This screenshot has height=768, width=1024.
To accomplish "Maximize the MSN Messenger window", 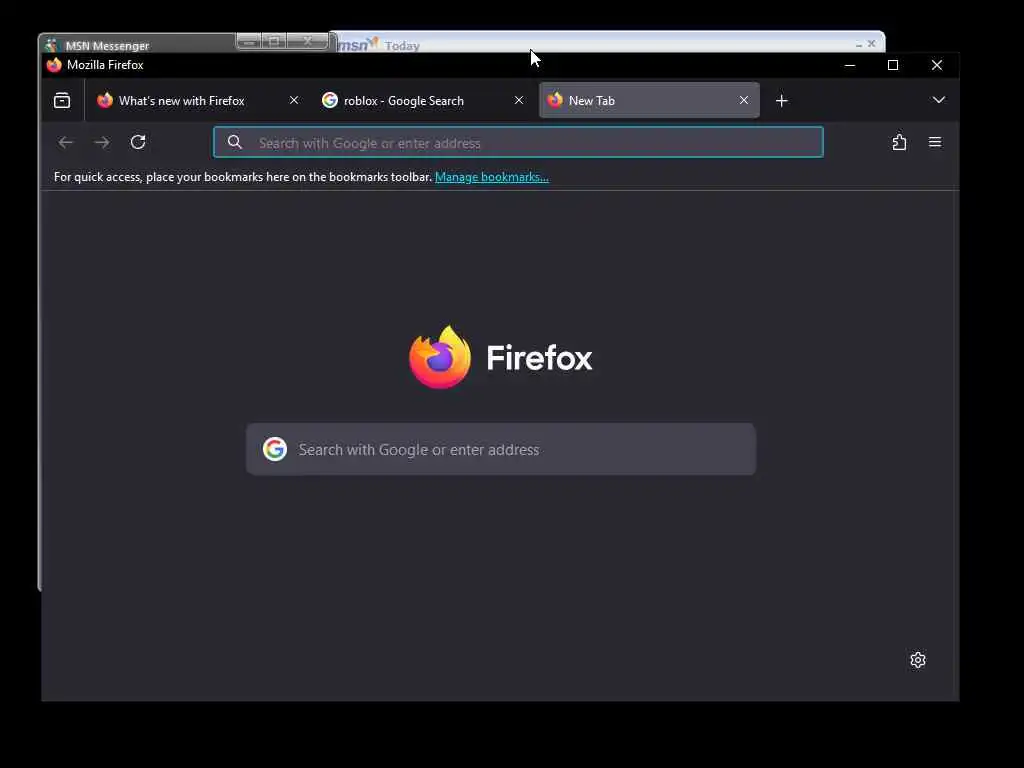I will 275,41.
